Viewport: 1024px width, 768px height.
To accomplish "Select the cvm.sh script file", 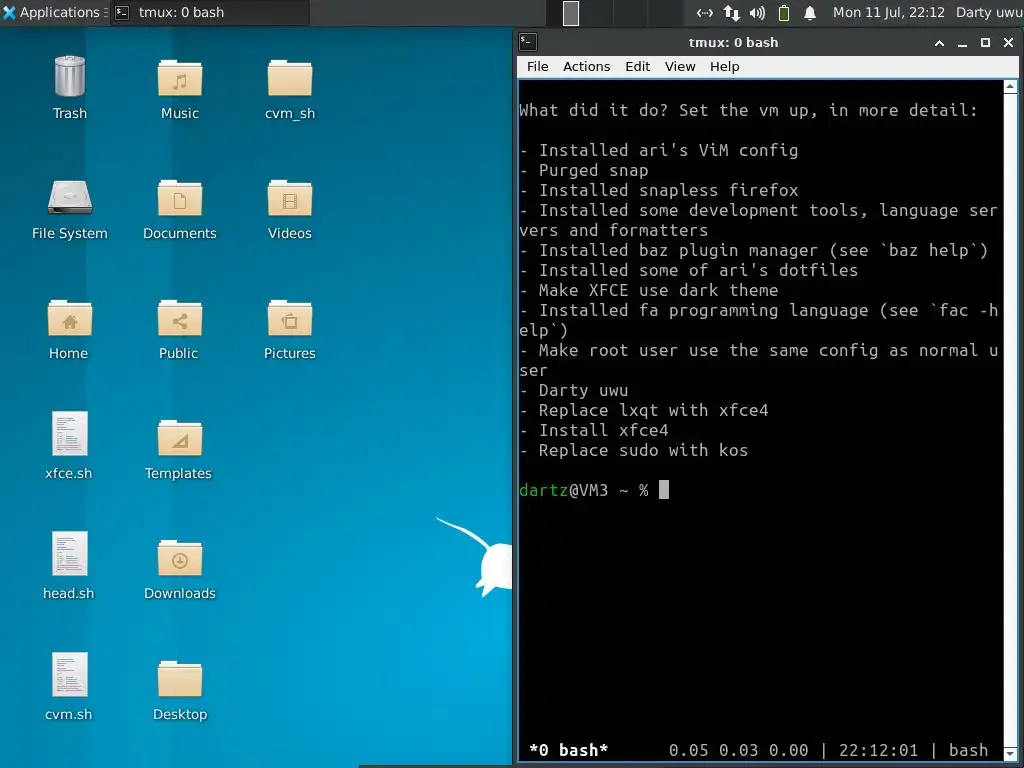I will (x=69, y=686).
